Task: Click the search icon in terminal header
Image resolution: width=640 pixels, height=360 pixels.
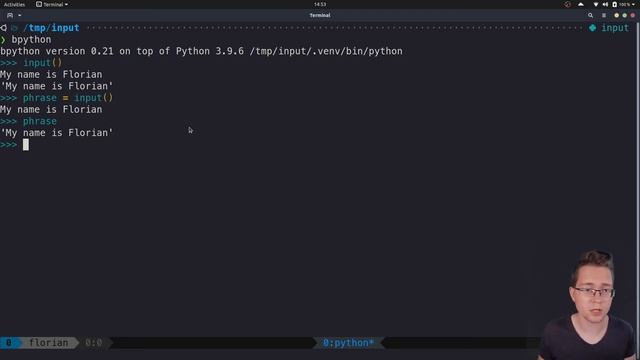Action: 590,16
